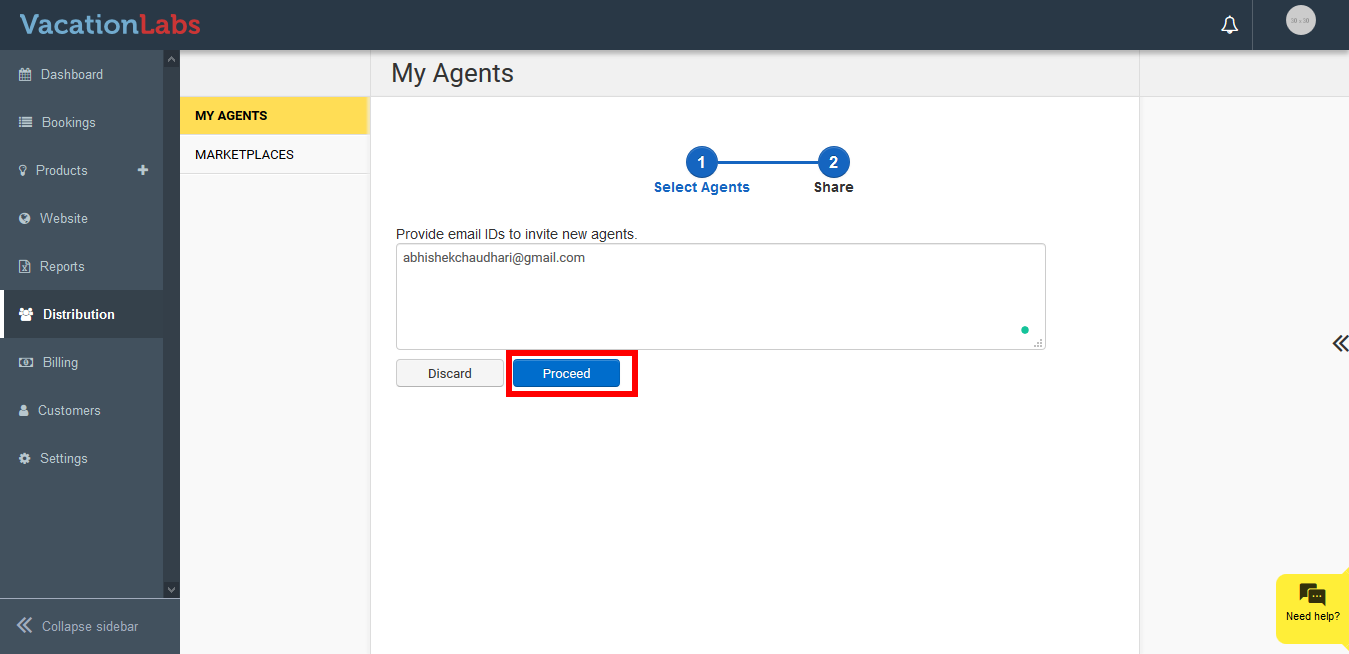This screenshot has width=1349, height=654.
Task: Click the Website globe icon
Action: (x=25, y=219)
